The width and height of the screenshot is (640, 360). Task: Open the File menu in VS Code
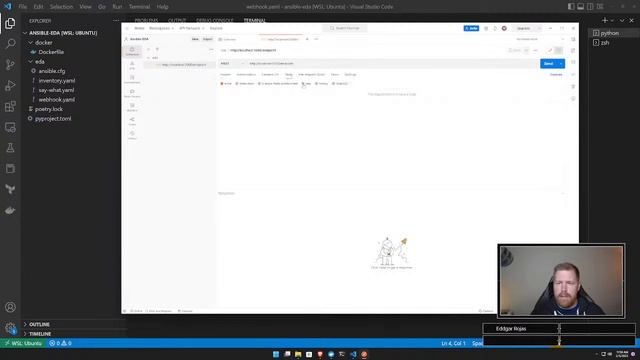coord(22,7)
